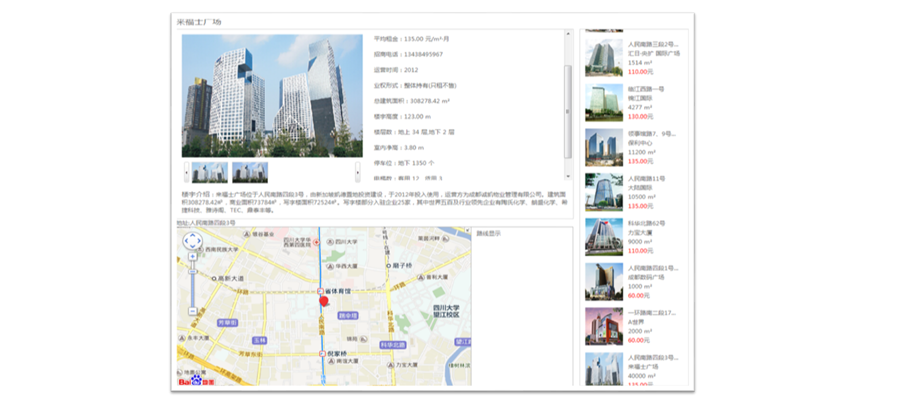Open the 大陆国际 10500 m² listing
This screenshot has height=404, width=900.
pos(634,192)
